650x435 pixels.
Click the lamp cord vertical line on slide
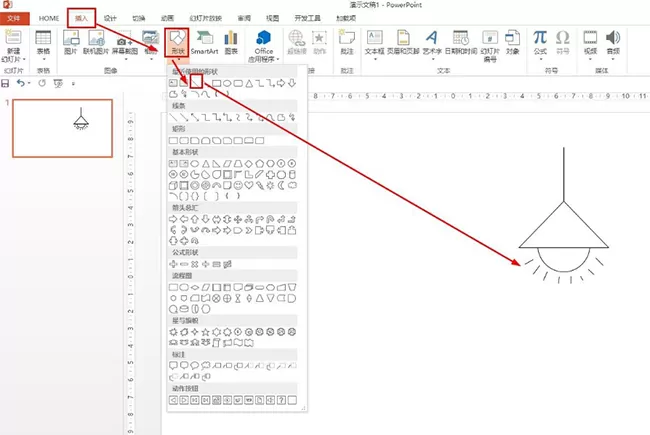[564, 174]
